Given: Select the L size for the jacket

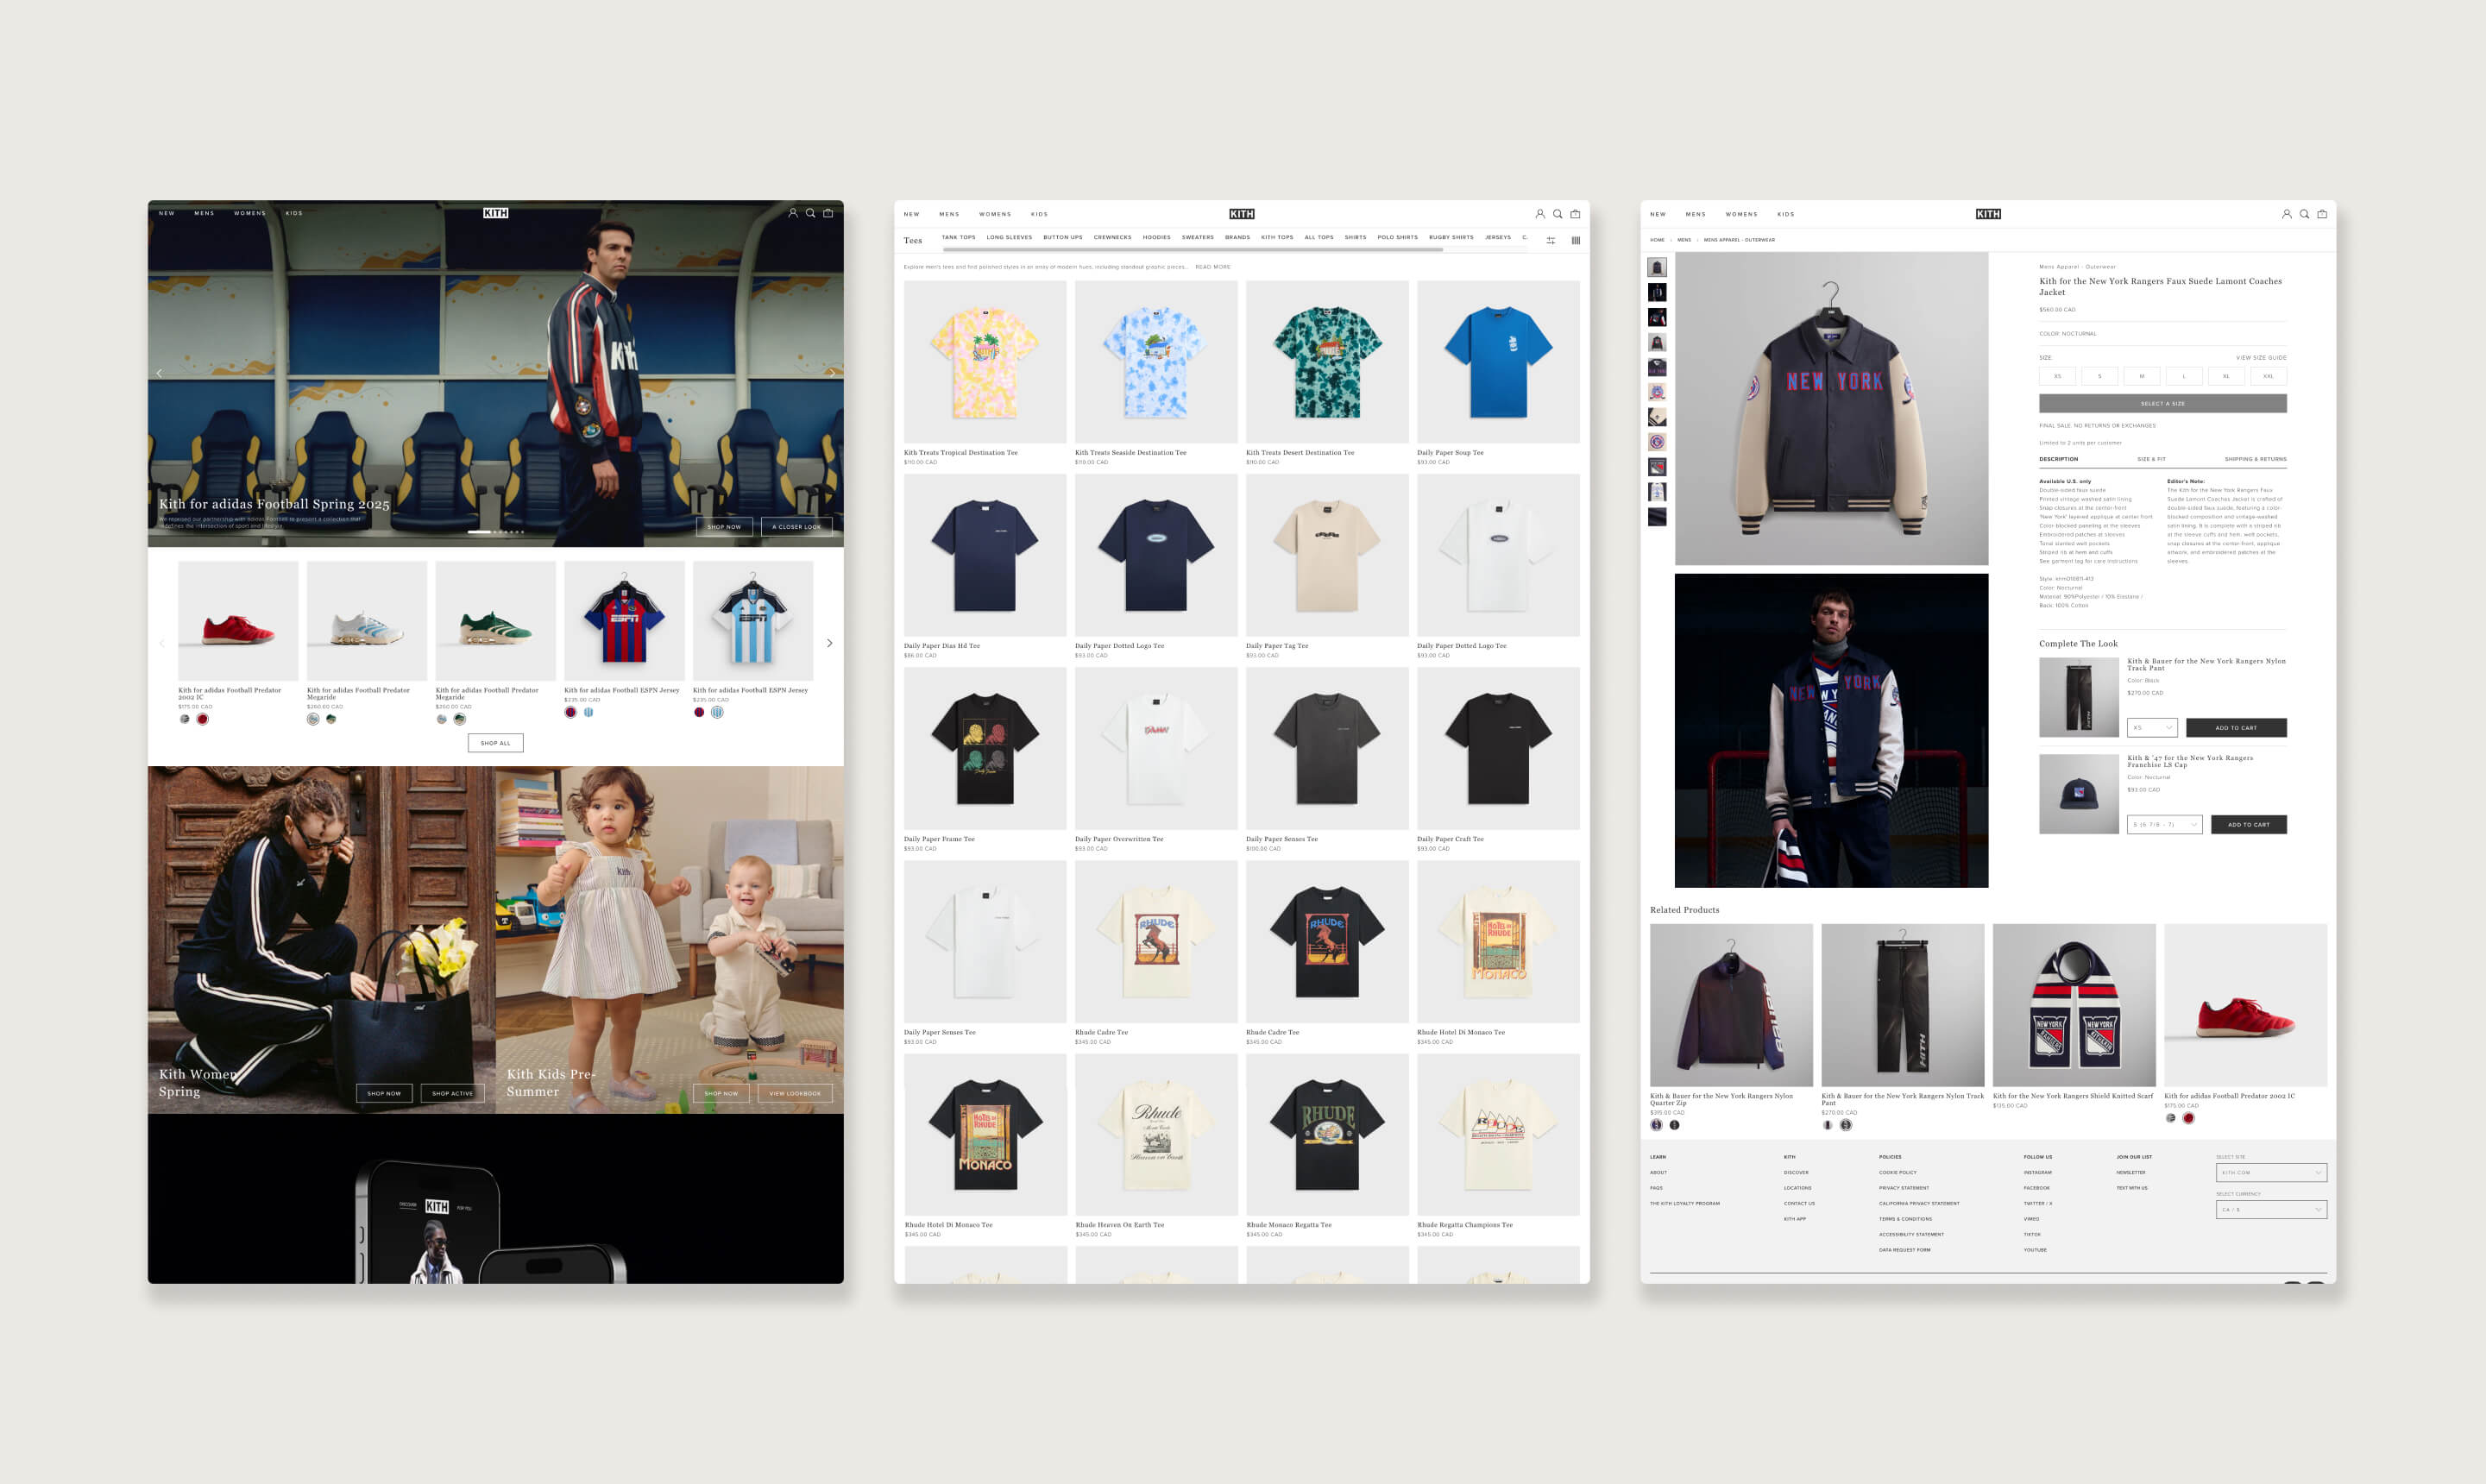Looking at the screenshot, I should point(2184,376).
